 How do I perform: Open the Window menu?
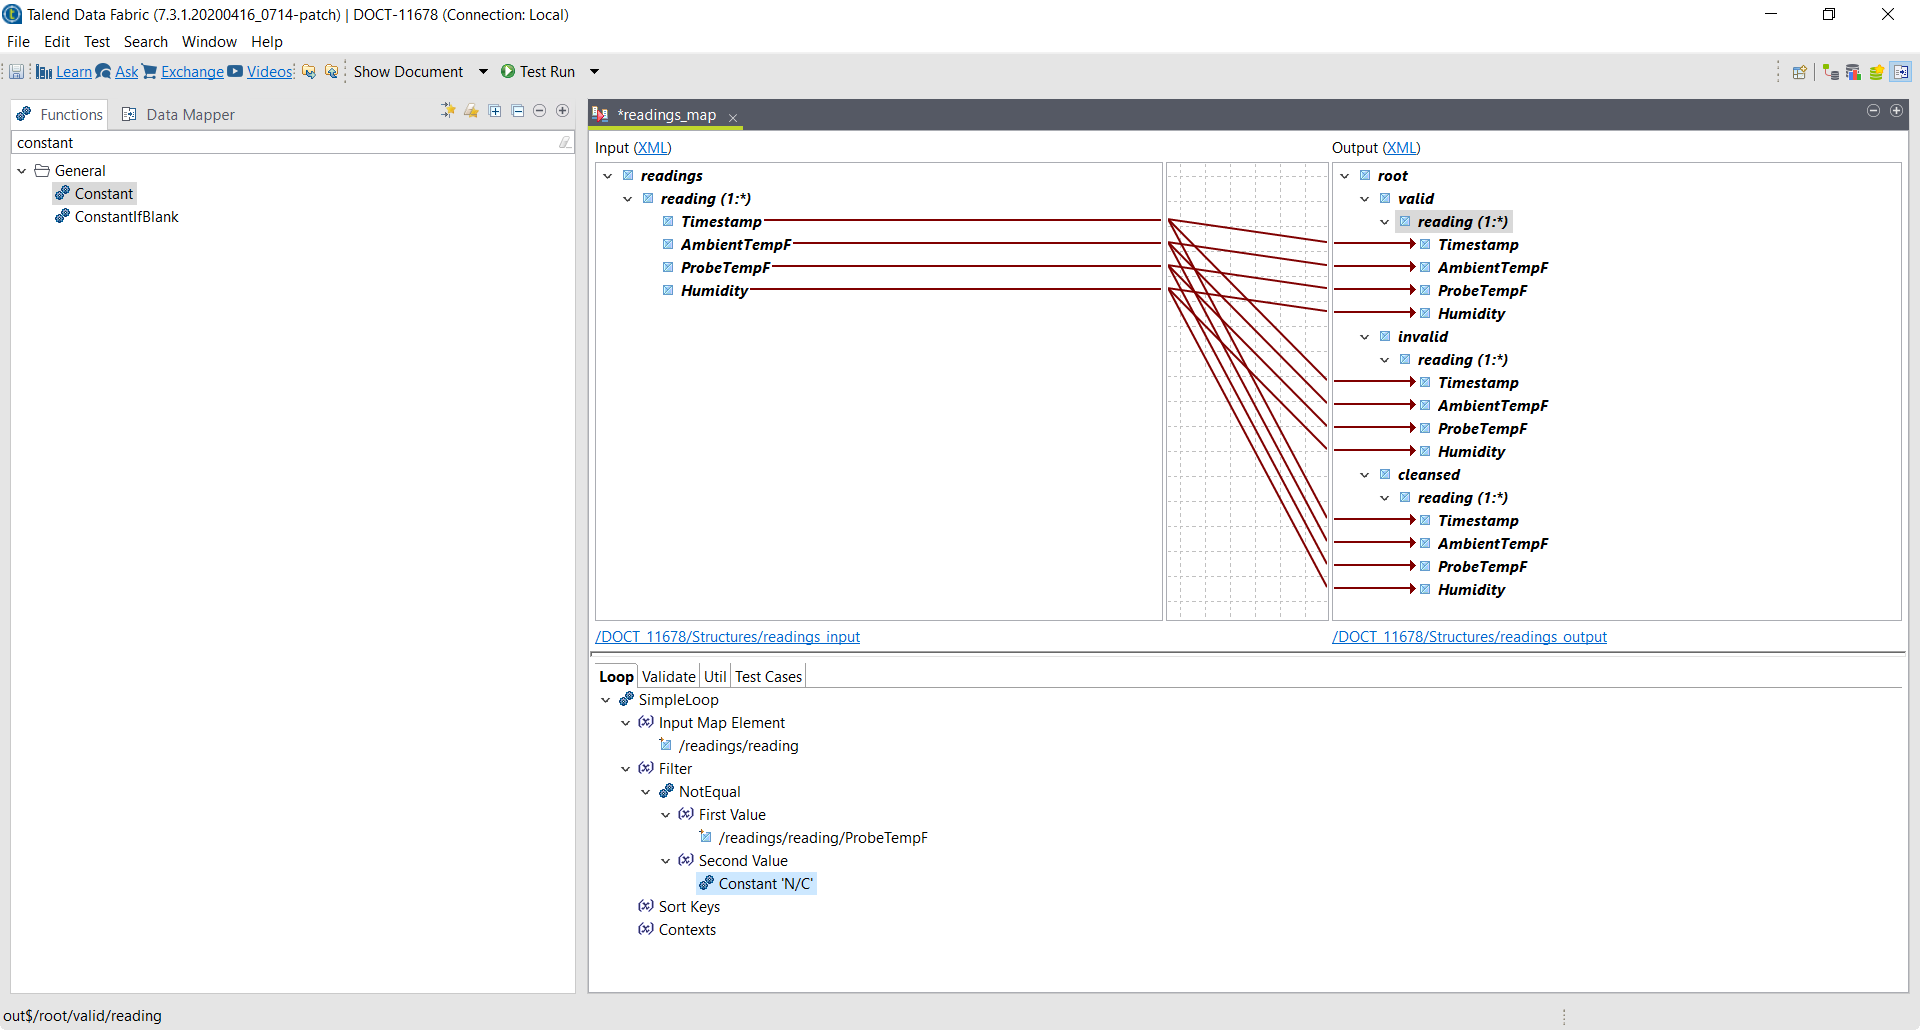pos(209,42)
